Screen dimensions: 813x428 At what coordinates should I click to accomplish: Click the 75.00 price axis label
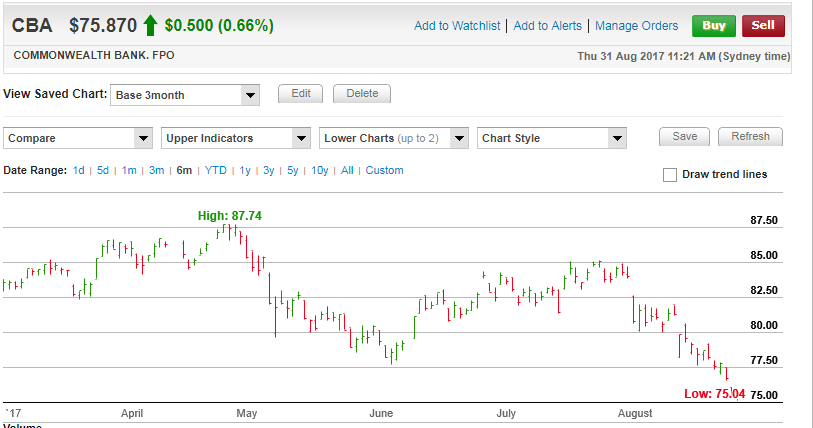tap(764, 395)
